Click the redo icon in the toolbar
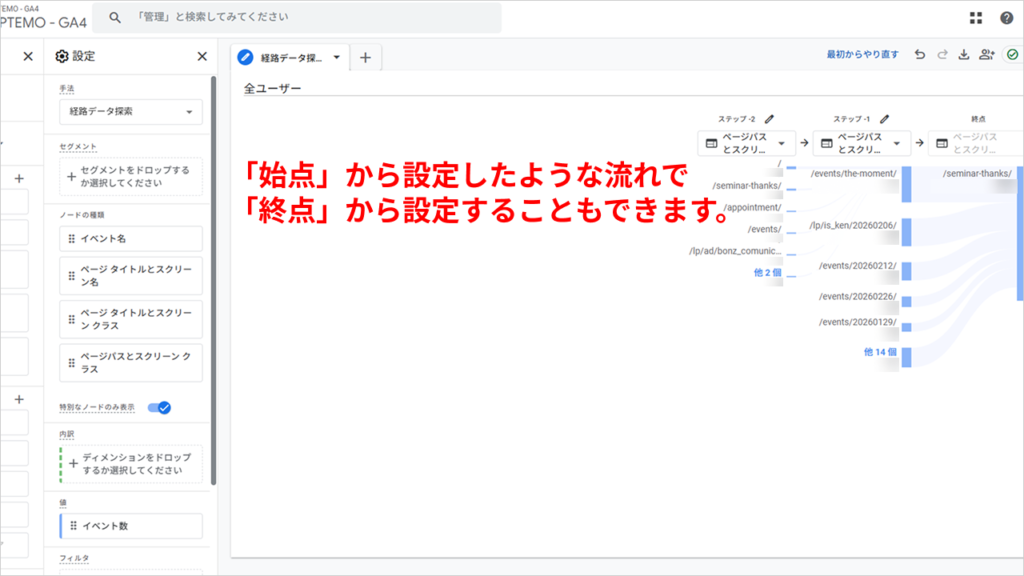Image resolution: width=1024 pixels, height=576 pixels. [945, 56]
